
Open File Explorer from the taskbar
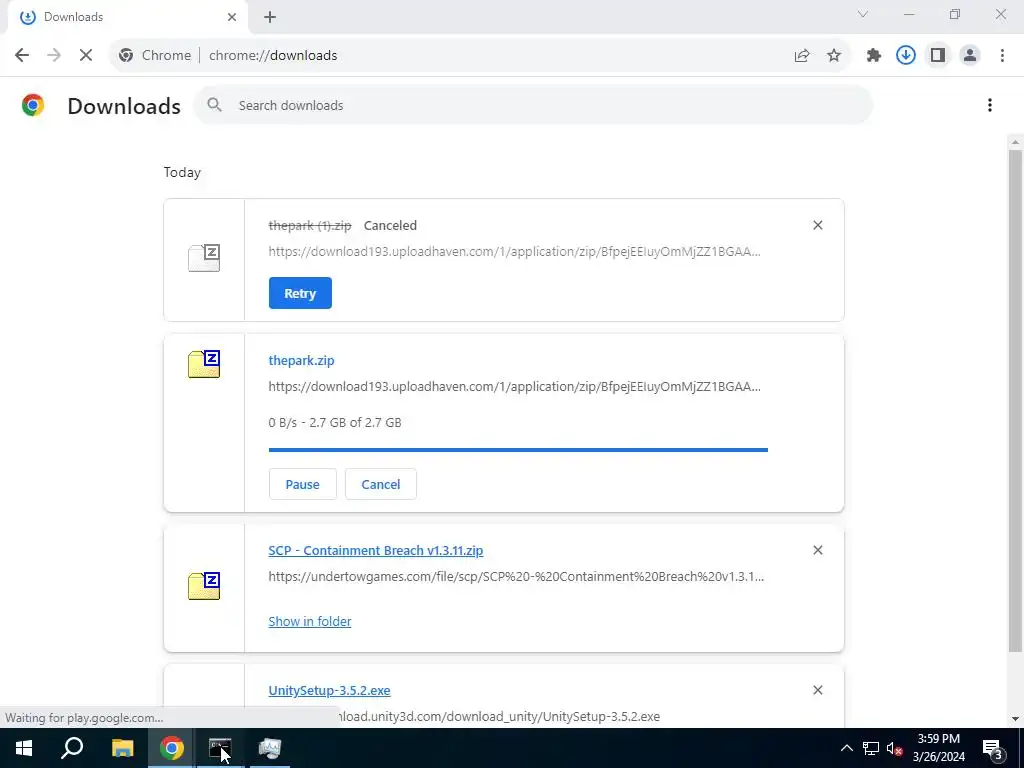point(122,748)
